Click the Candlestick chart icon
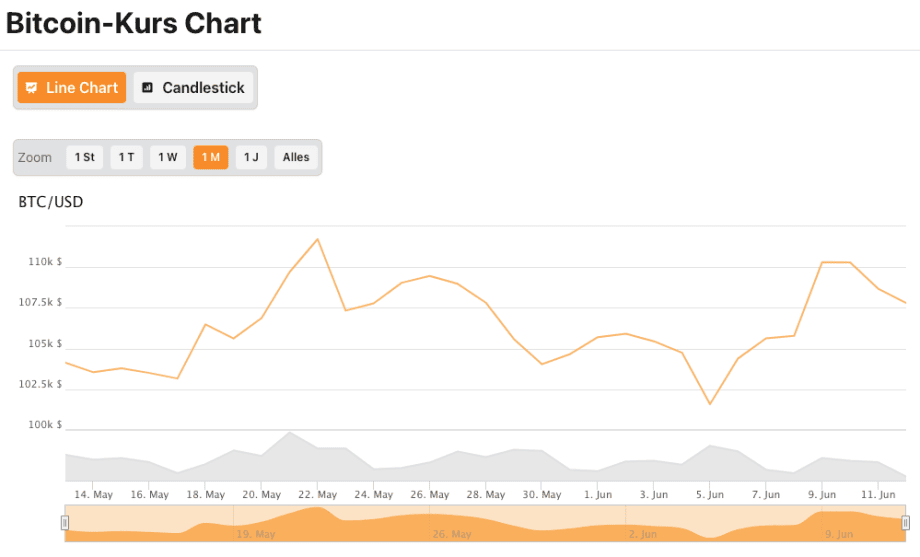The width and height of the screenshot is (920, 557). tap(147, 88)
